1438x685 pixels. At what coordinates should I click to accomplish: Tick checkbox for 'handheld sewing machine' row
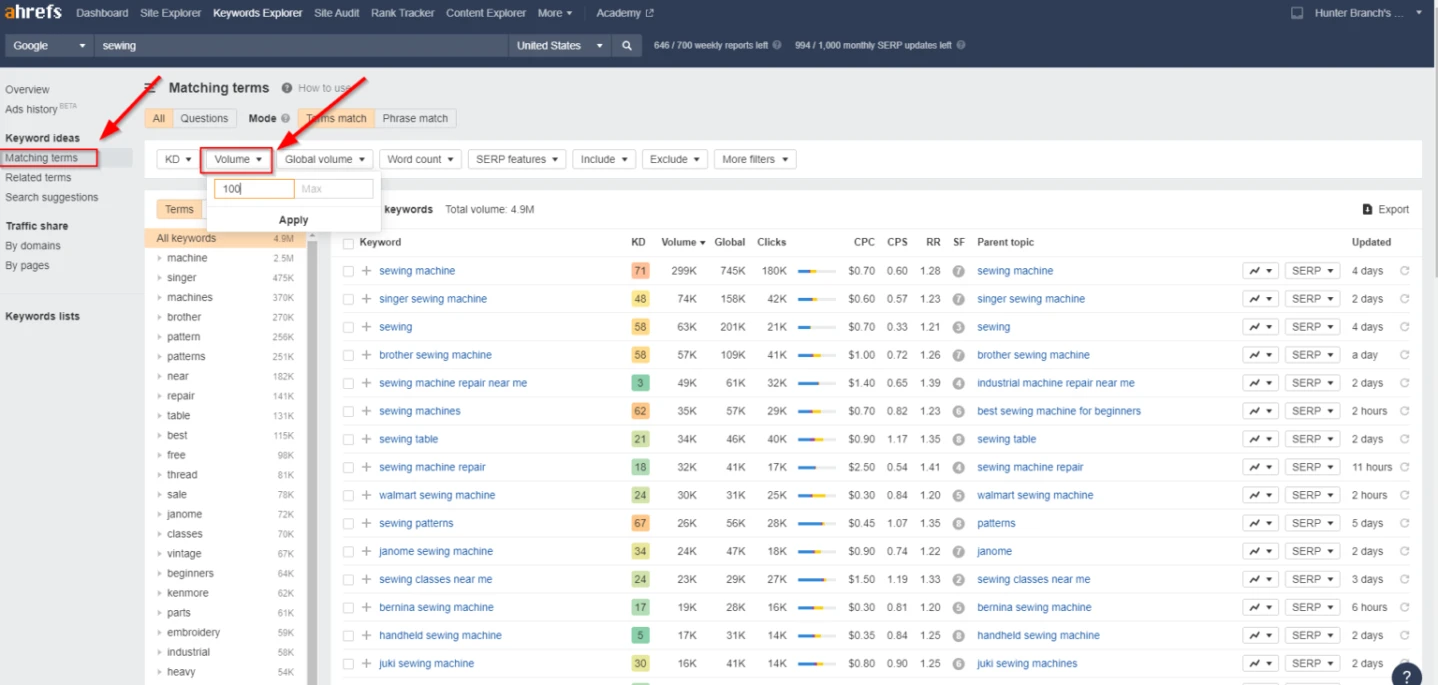tap(348, 635)
